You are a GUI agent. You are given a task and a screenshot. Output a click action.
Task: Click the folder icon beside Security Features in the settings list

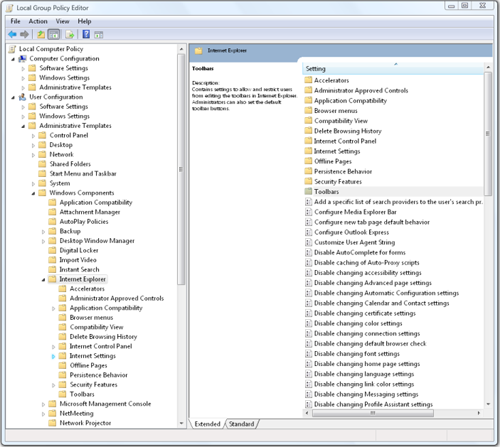(308, 181)
